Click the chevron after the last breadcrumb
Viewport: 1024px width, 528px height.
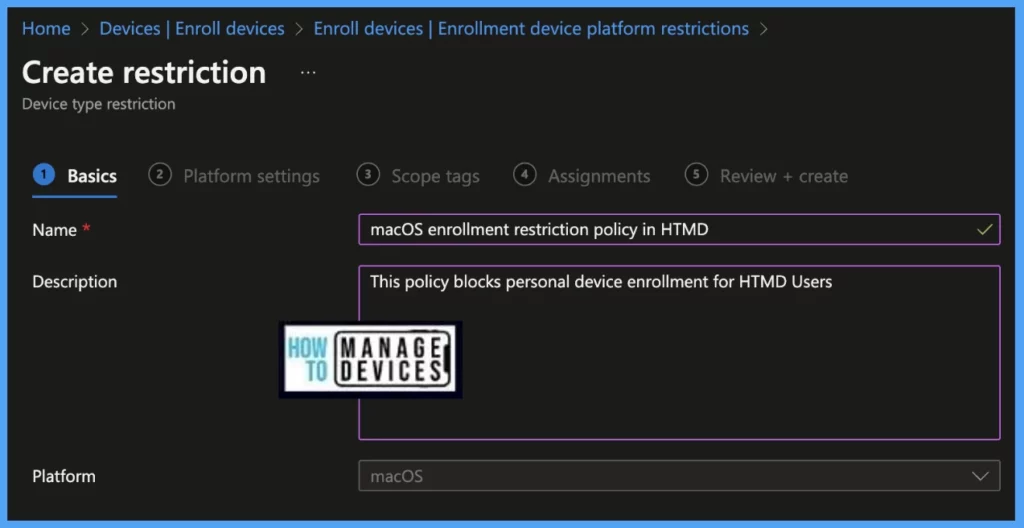pos(765,29)
